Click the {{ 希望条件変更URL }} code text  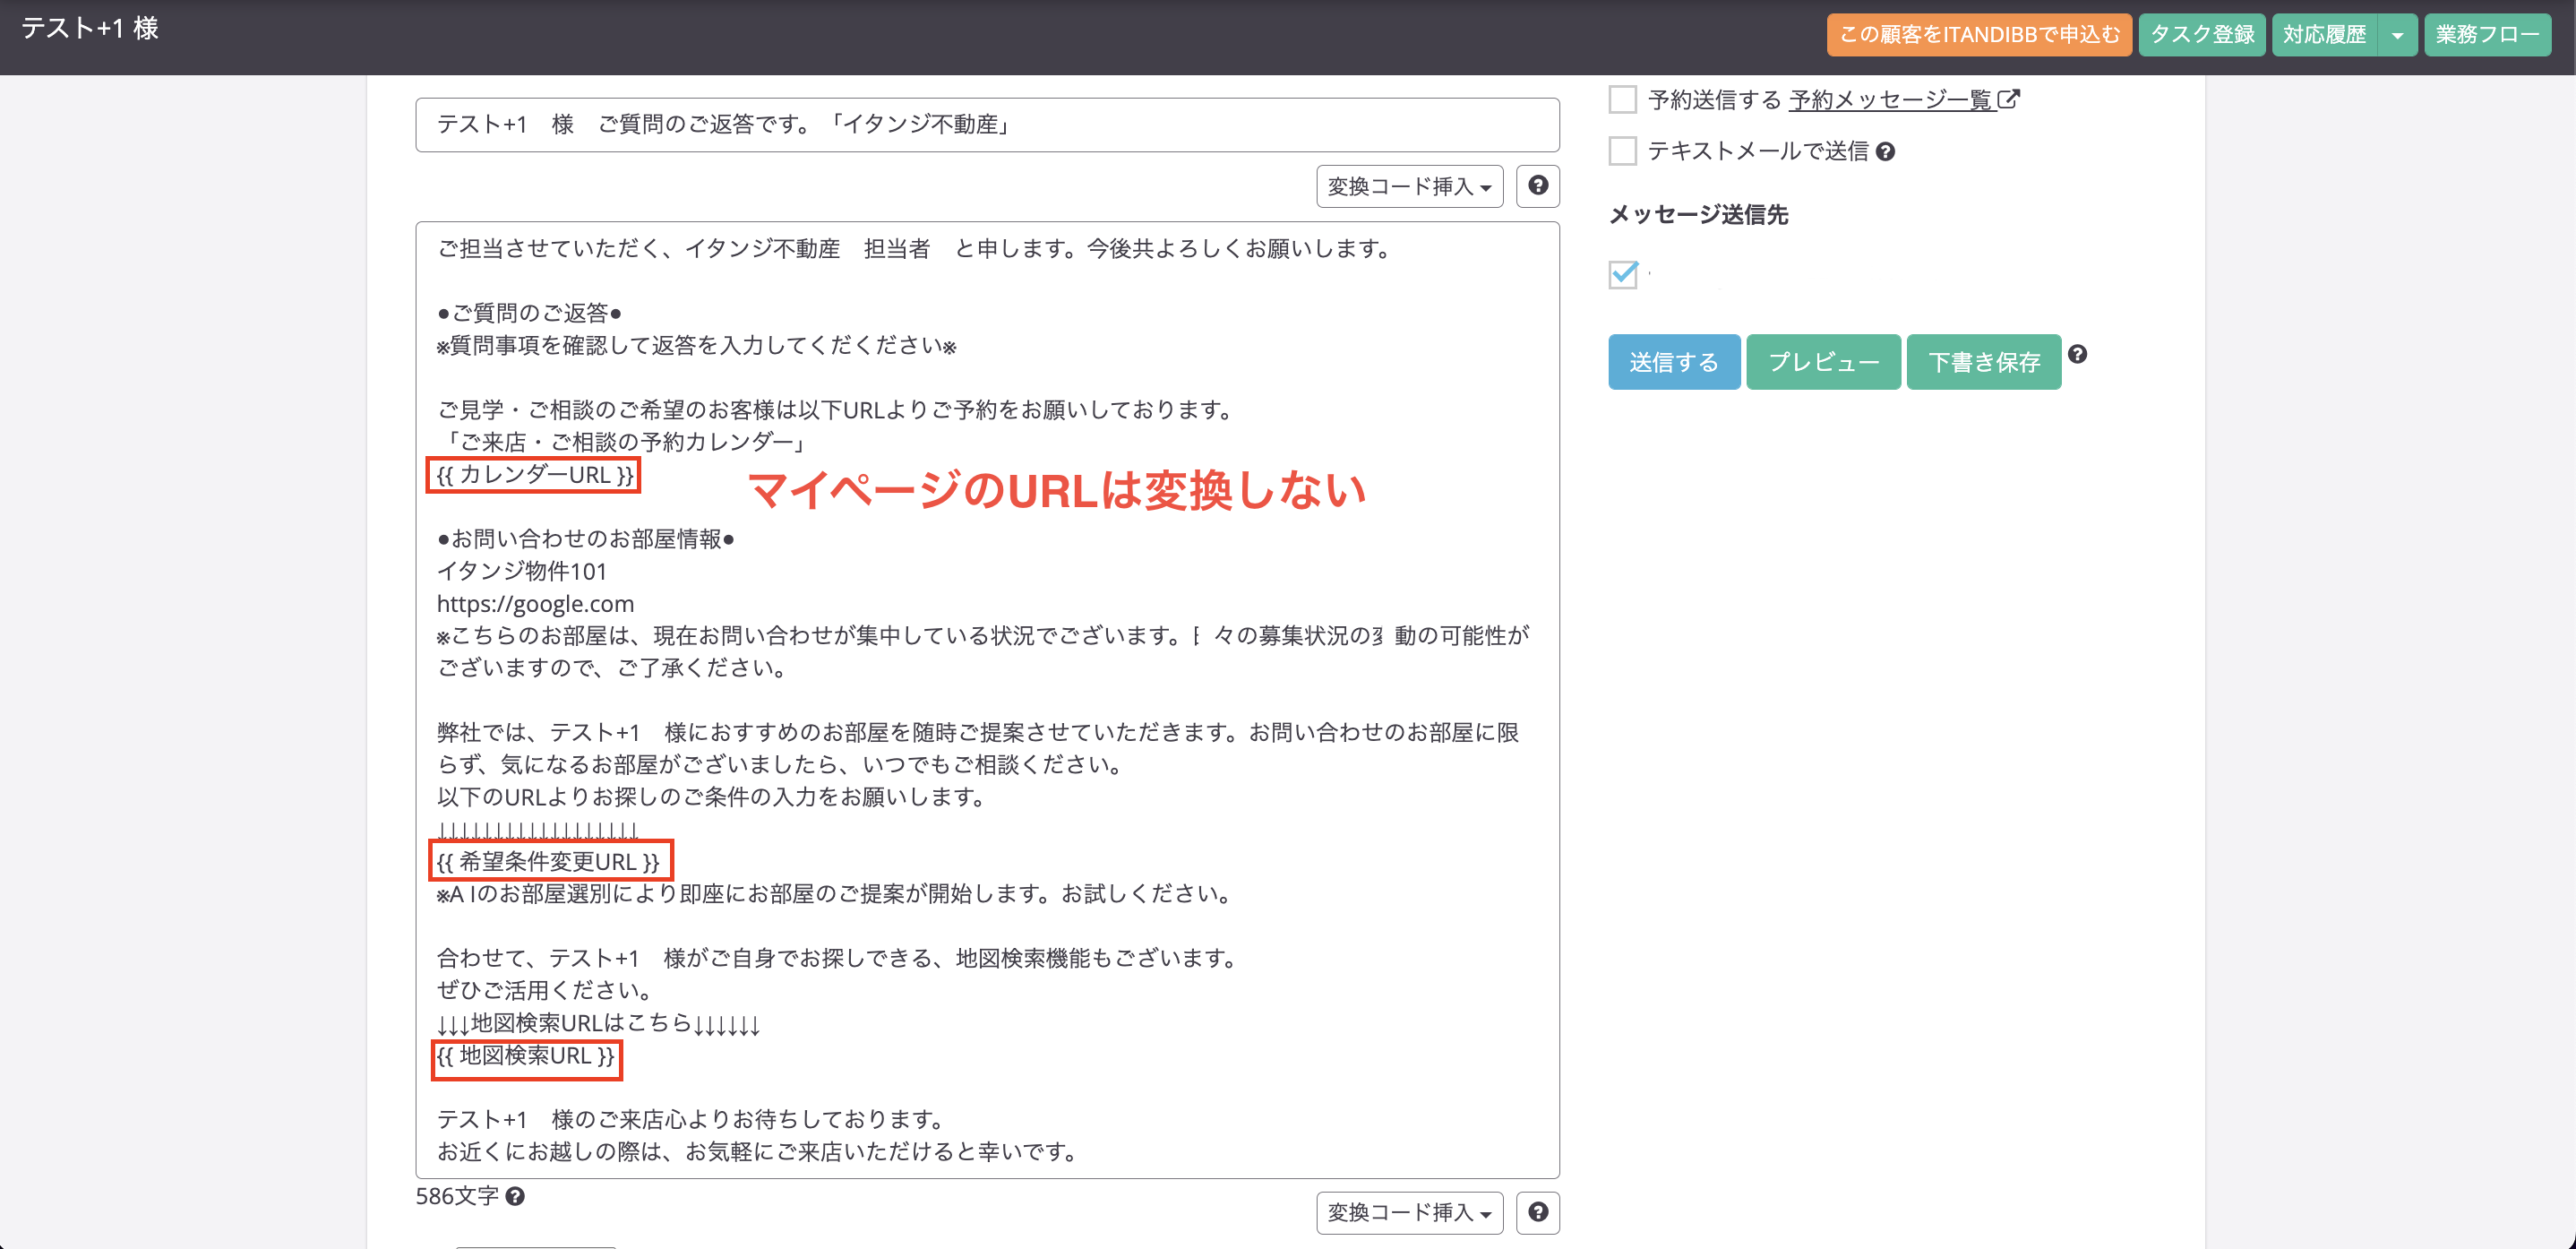point(550,861)
